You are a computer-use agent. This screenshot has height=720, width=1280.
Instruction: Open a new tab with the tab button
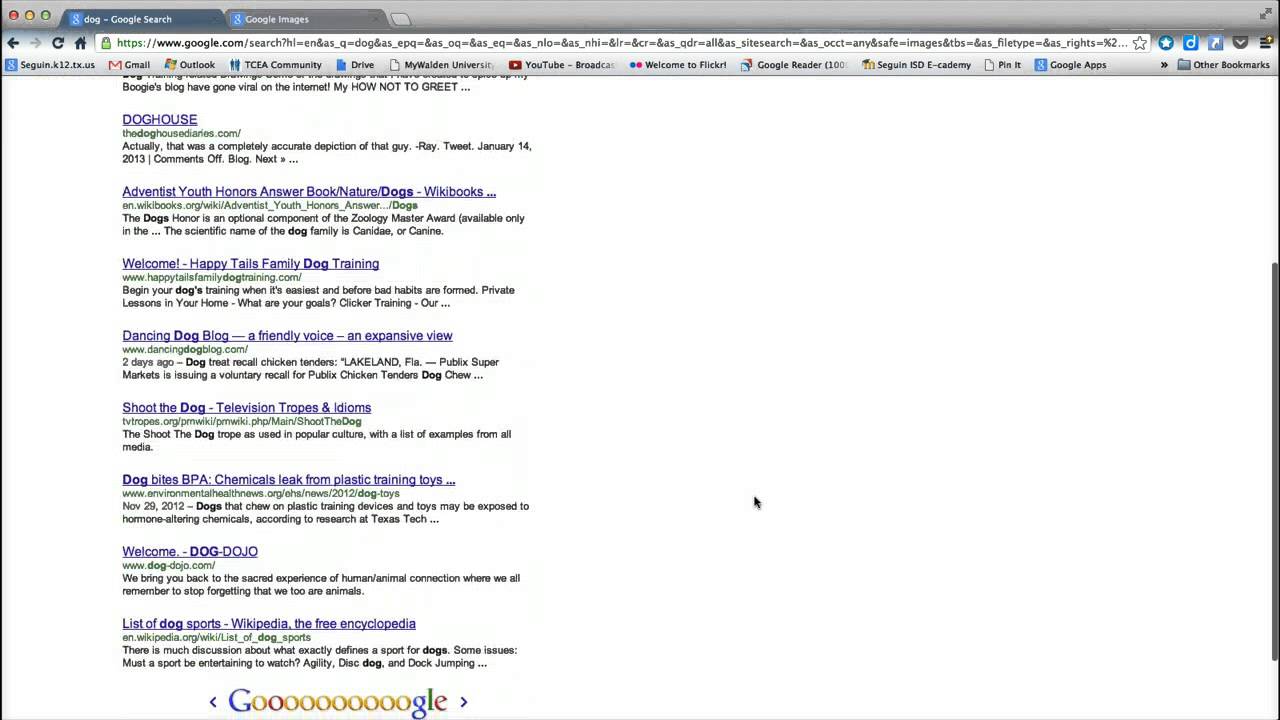point(400,19)
